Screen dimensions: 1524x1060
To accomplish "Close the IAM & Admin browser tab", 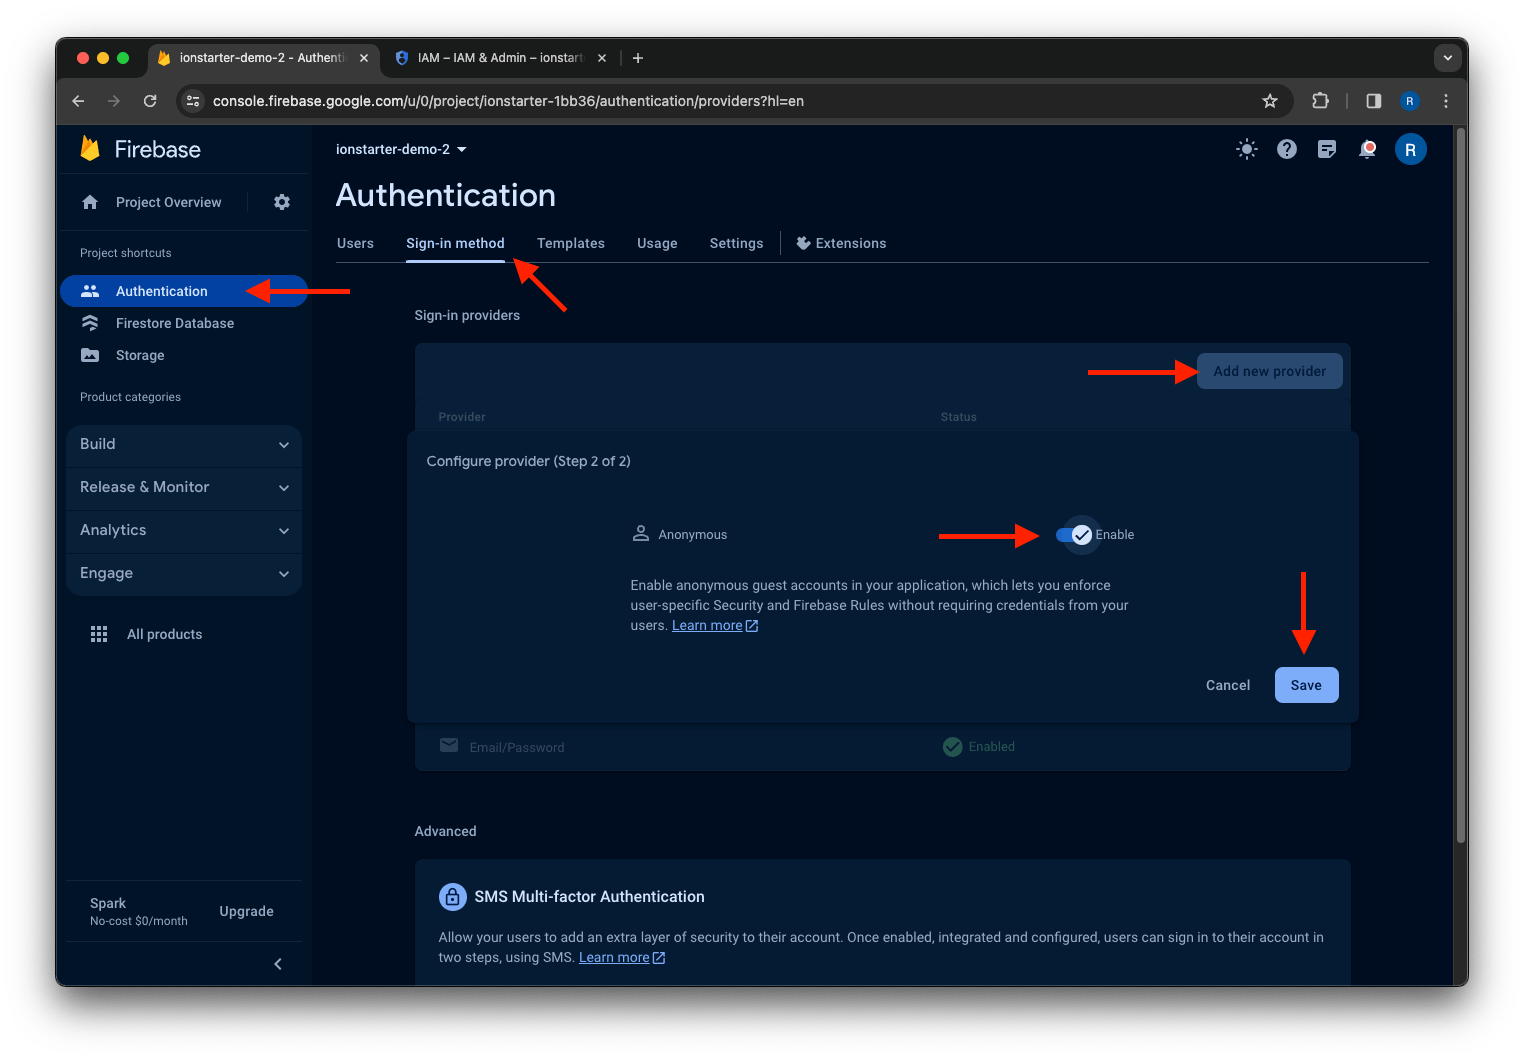I will pyautogui.click(x=602, y=58).
